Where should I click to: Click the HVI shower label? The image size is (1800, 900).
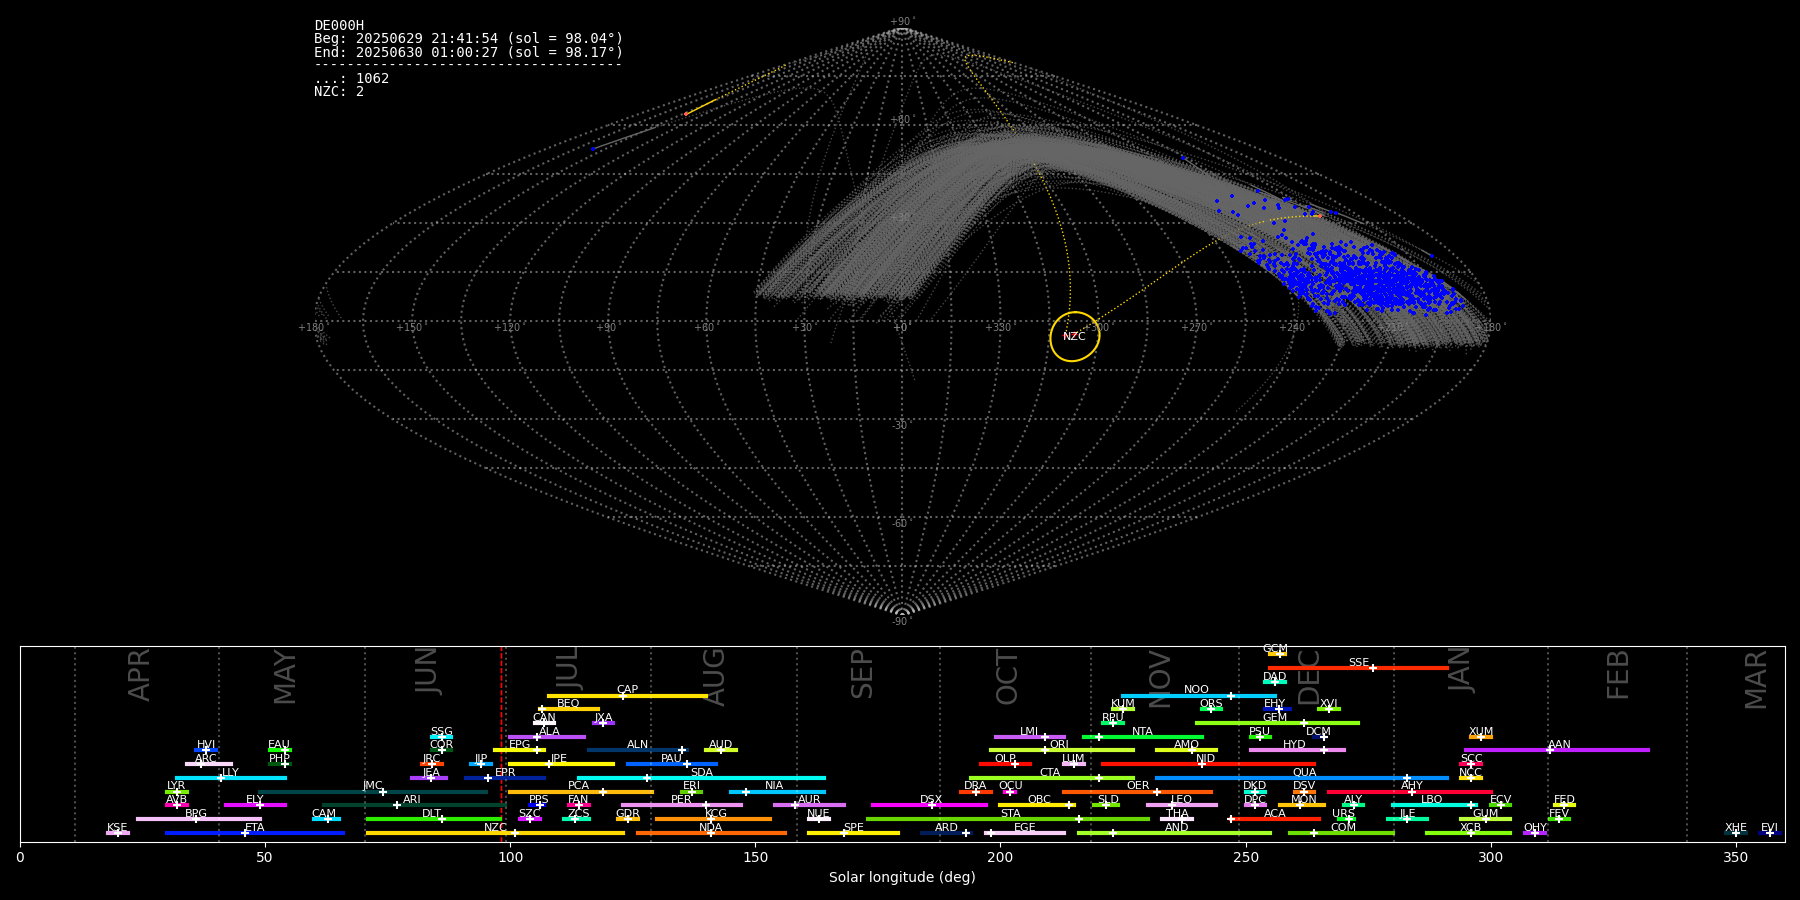[206, 745]
